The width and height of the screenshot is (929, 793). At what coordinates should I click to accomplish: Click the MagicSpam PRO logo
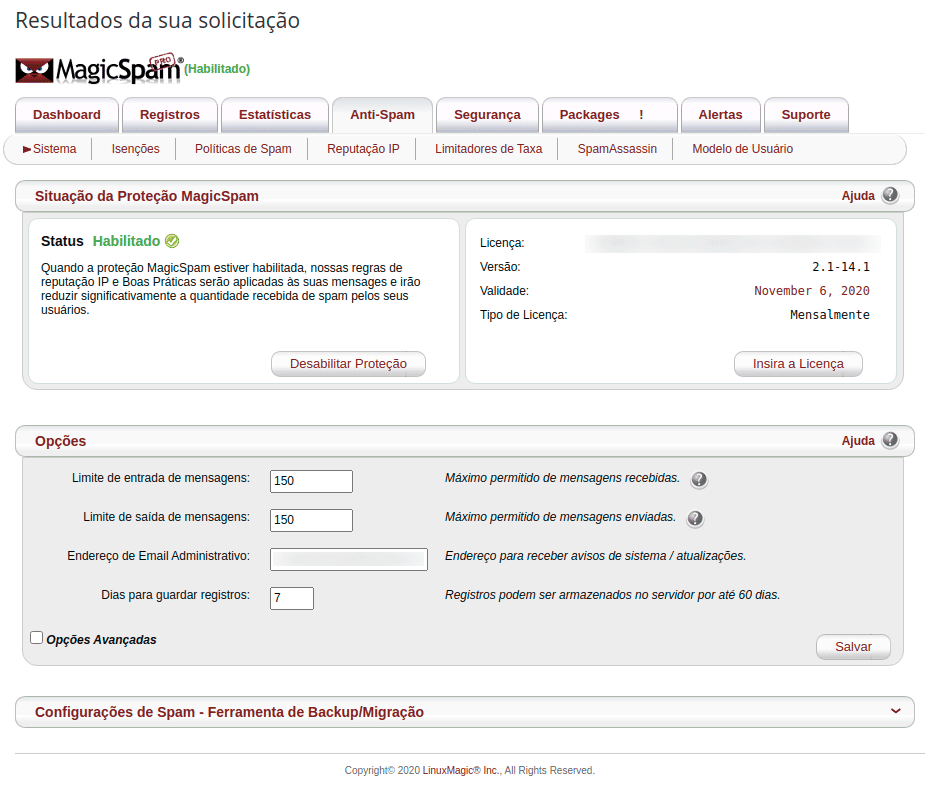pyautogui.click(x=98, y=69)
